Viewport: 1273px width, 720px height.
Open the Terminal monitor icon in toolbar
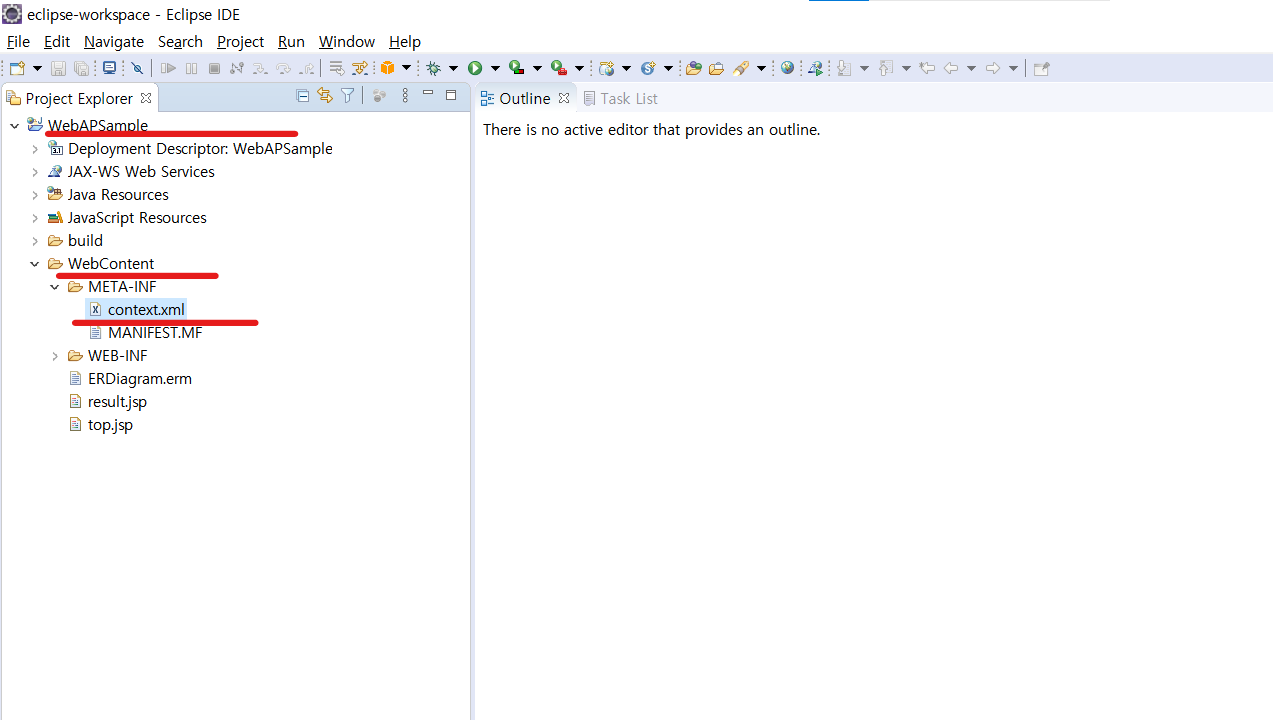click(109, 68)
